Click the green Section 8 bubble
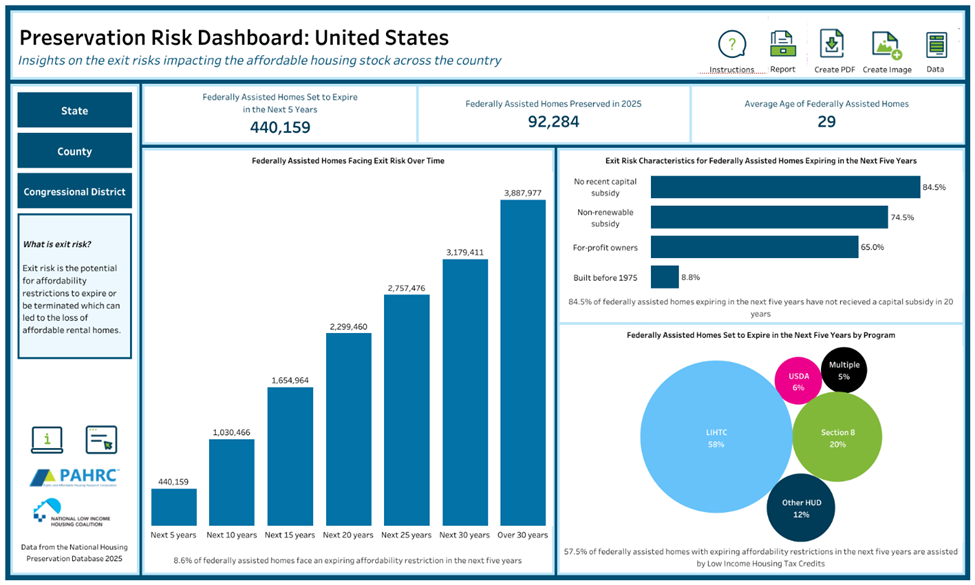 coord(837,436)
